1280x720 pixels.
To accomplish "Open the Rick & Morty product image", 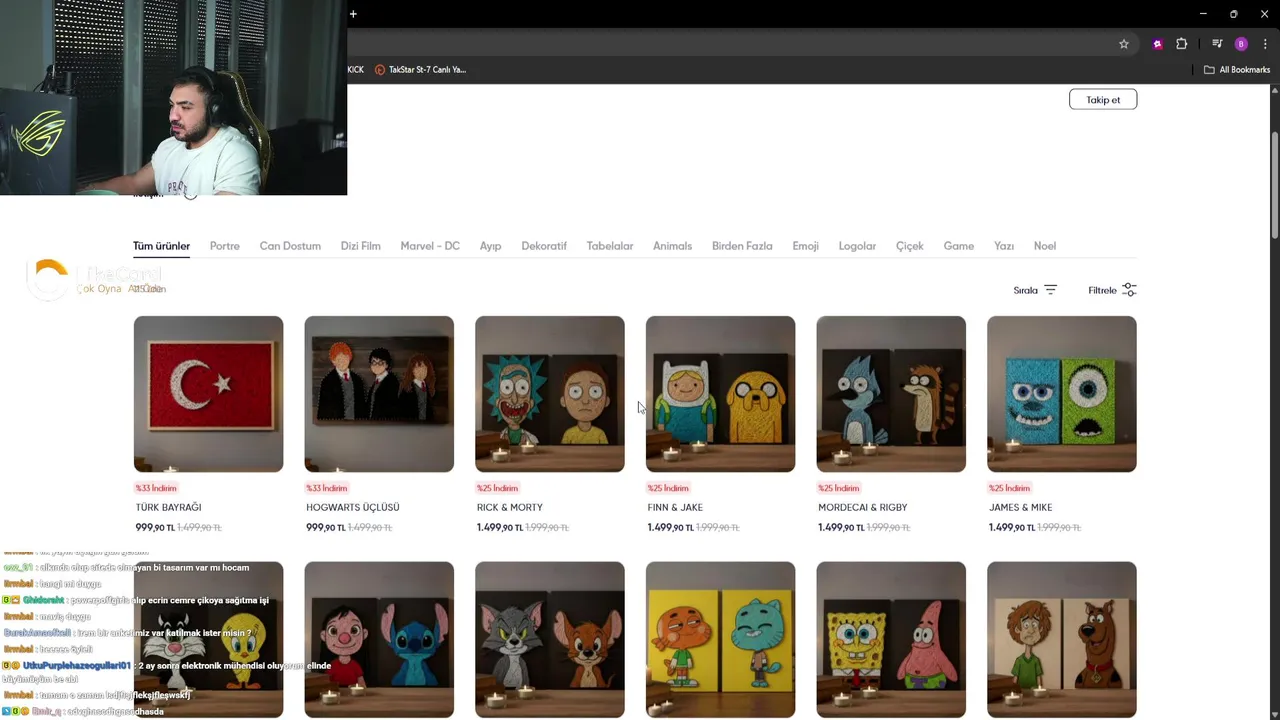I will [x=550, y=394].
